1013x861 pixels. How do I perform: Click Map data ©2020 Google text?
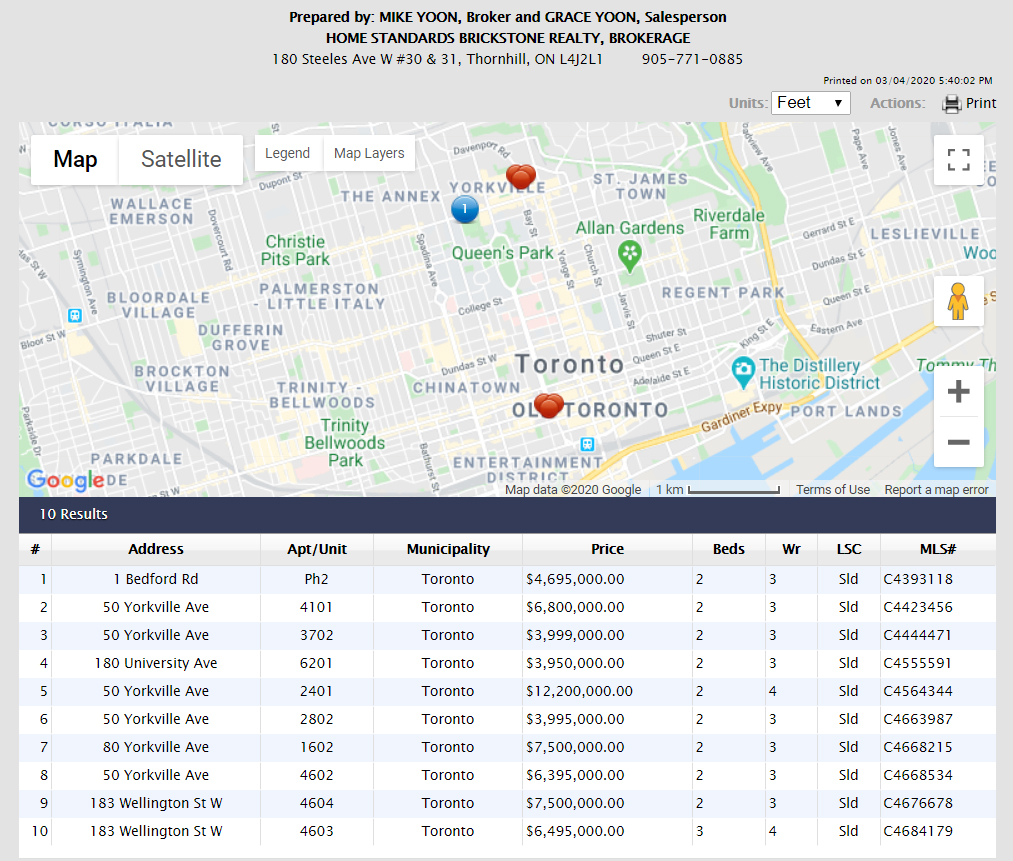click(573, 490)
